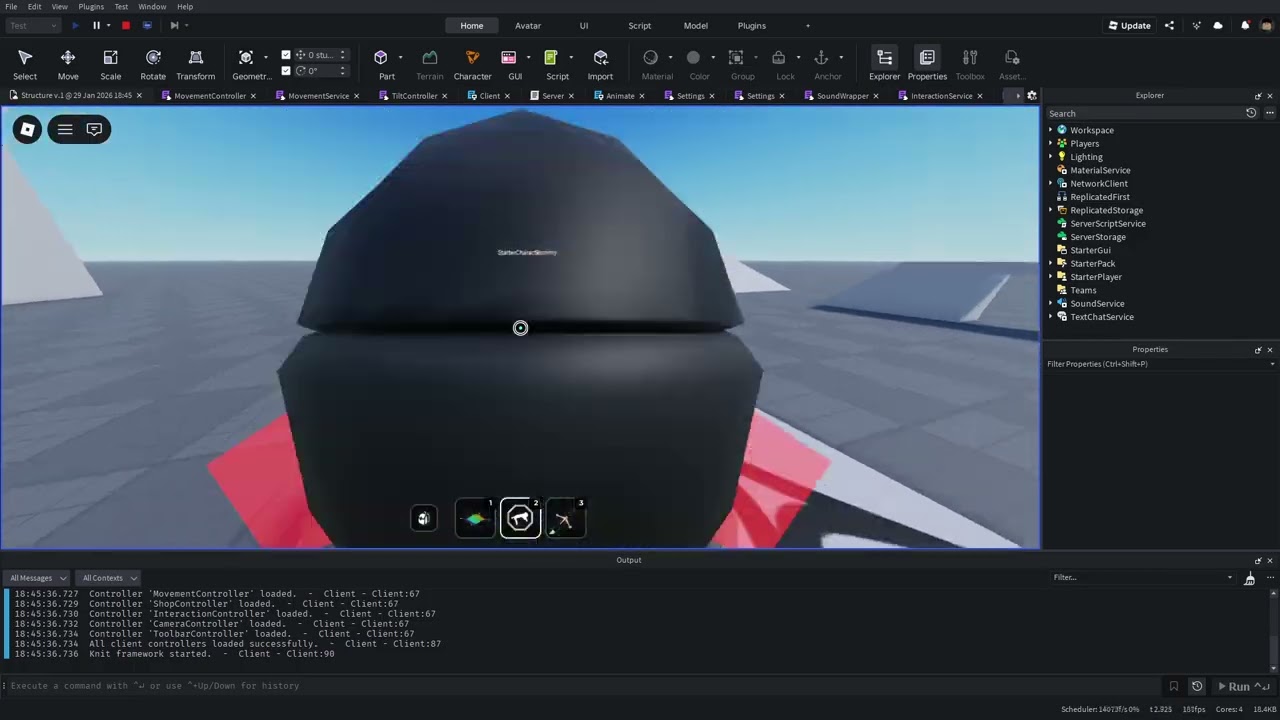Select ServerScriptService in Explorer

point(1108,224)
